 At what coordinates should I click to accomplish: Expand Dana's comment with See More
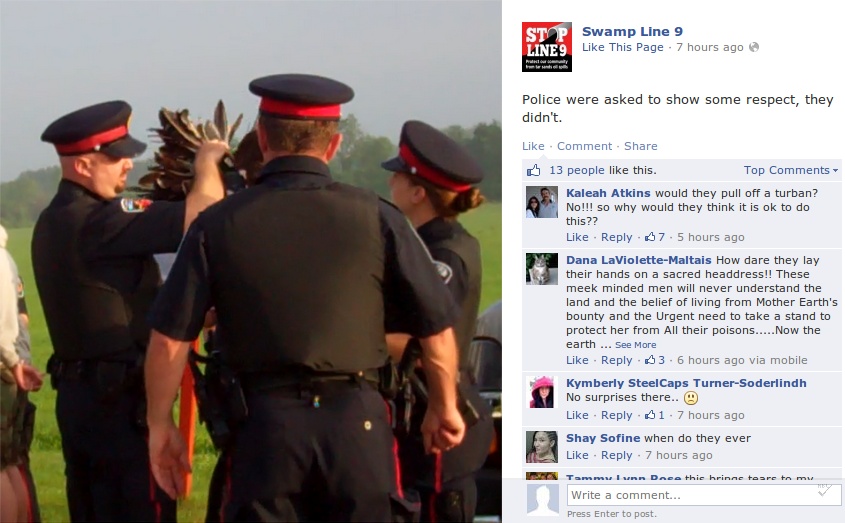635,345
